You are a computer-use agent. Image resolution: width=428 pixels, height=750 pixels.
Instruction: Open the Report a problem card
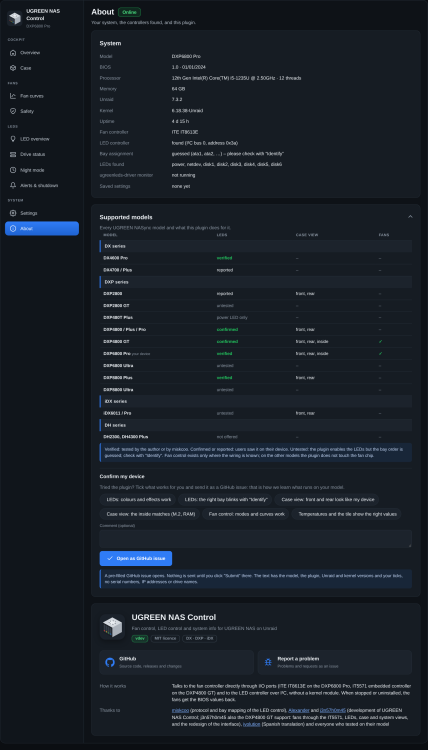[335, 662]
